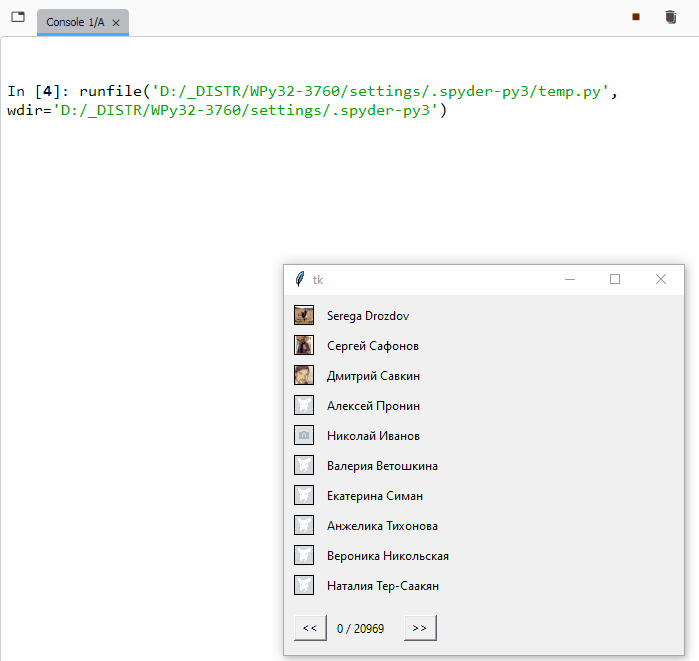Maximize the tk window
This screenshot has height=661, width=699.
pos(615,280)
